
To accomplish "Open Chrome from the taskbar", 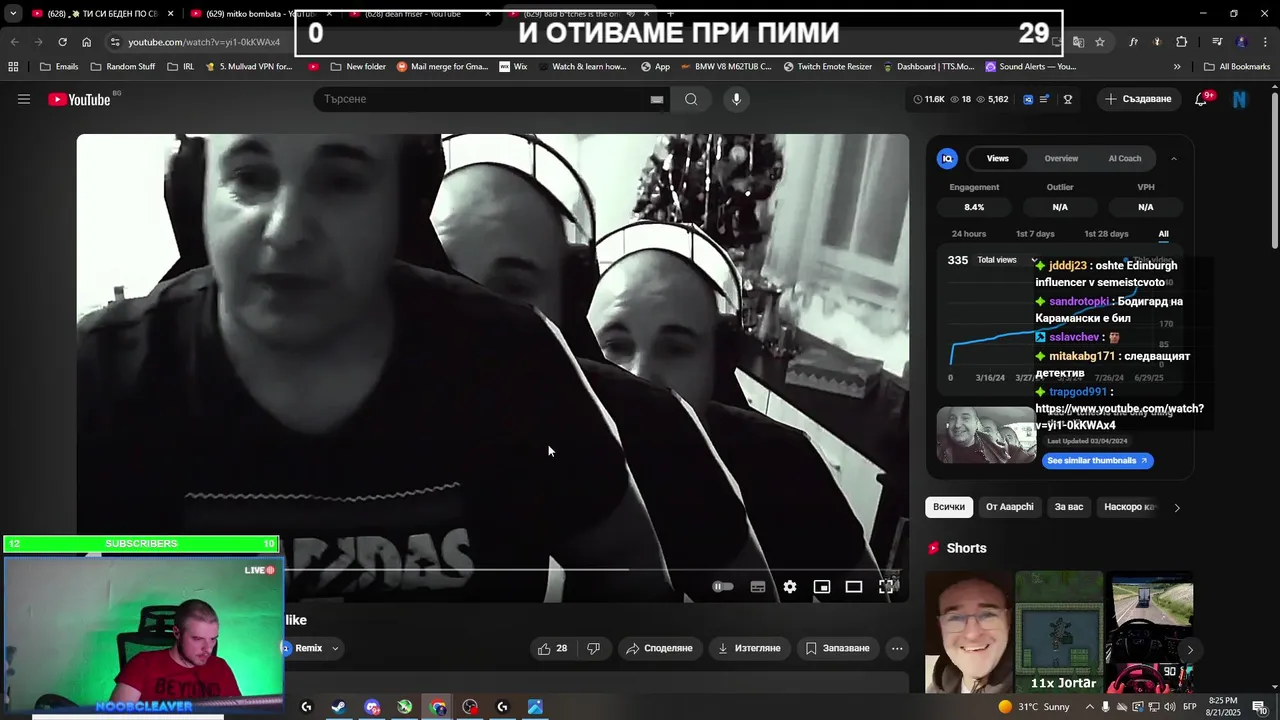I will click(438, 707).
